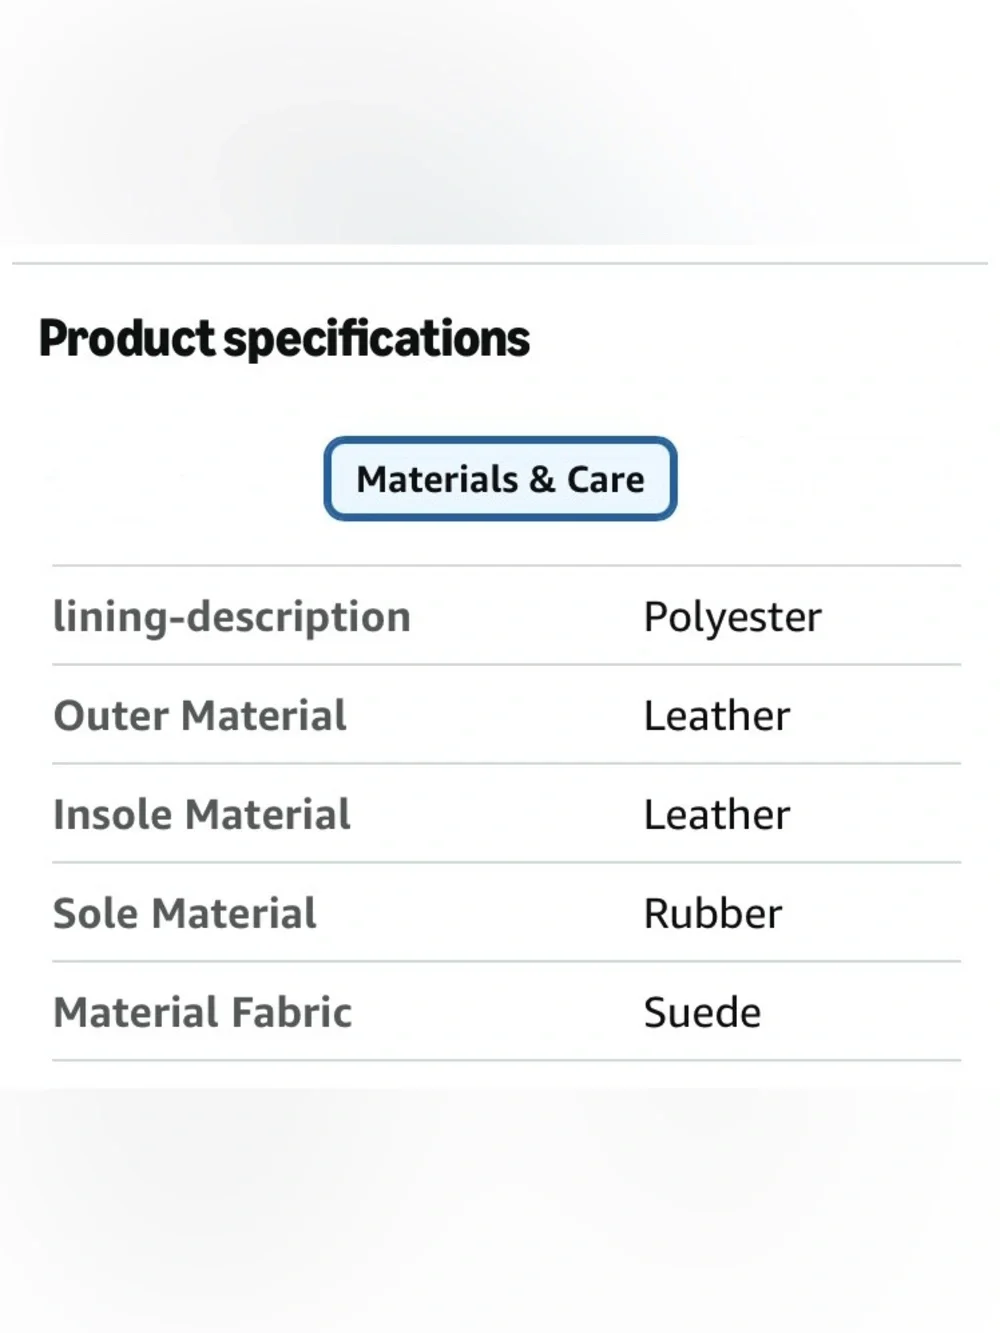Click the Sole Material label
Viewport: 1000px width, 1333px height.
pos(185,914)
